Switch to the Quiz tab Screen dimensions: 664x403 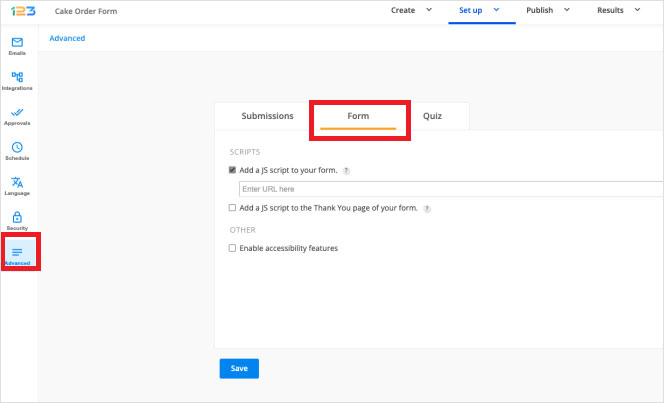click(x=432, y=116)
